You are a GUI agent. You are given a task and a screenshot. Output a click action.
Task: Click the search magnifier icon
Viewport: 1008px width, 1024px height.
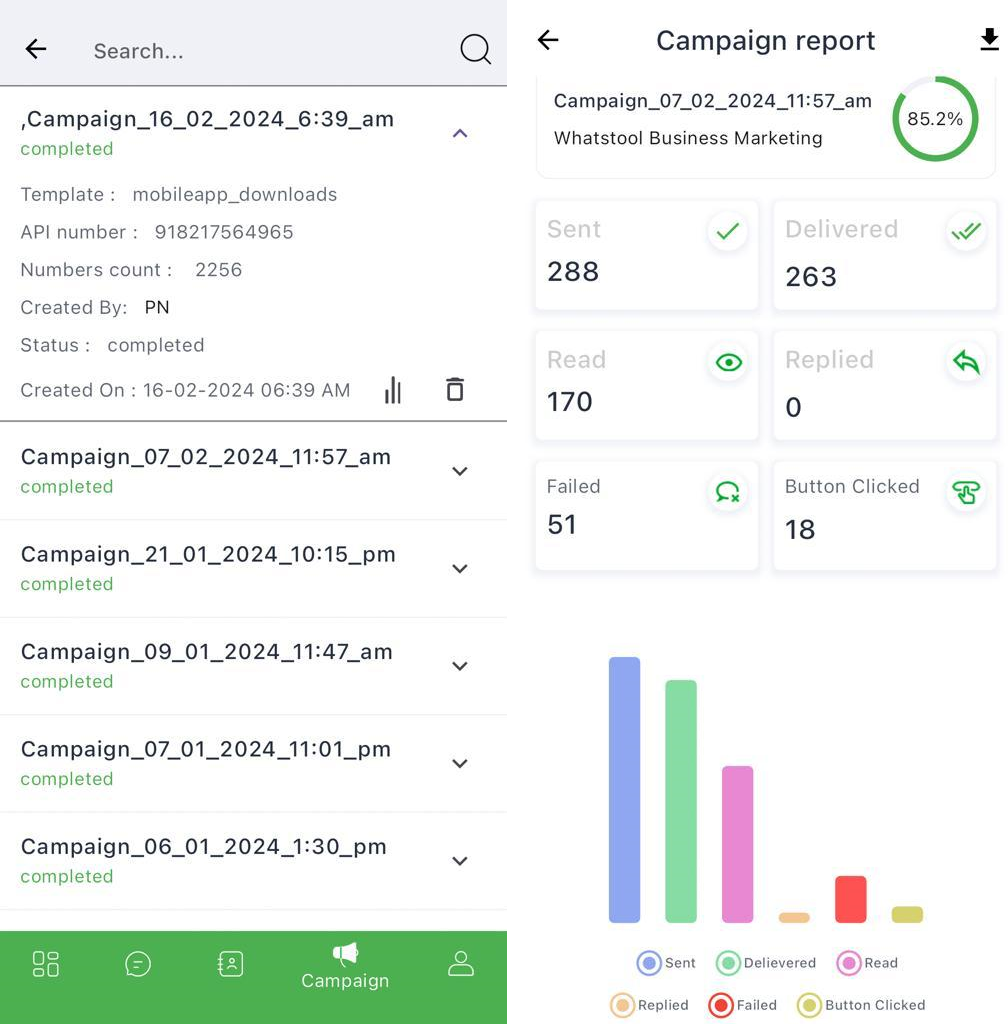475,49
